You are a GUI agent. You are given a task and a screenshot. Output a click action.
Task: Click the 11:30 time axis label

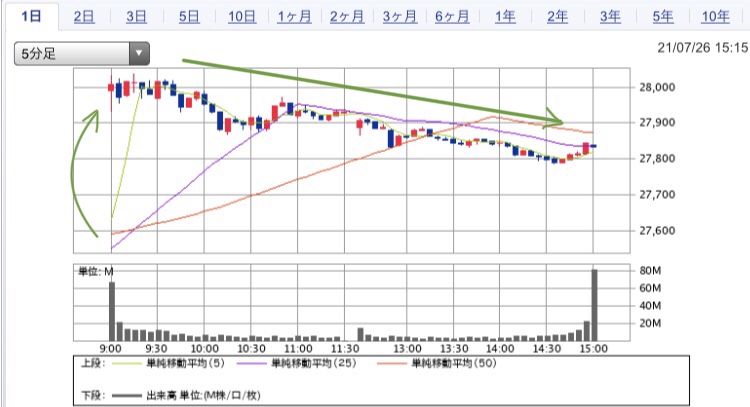pos(345,348)
